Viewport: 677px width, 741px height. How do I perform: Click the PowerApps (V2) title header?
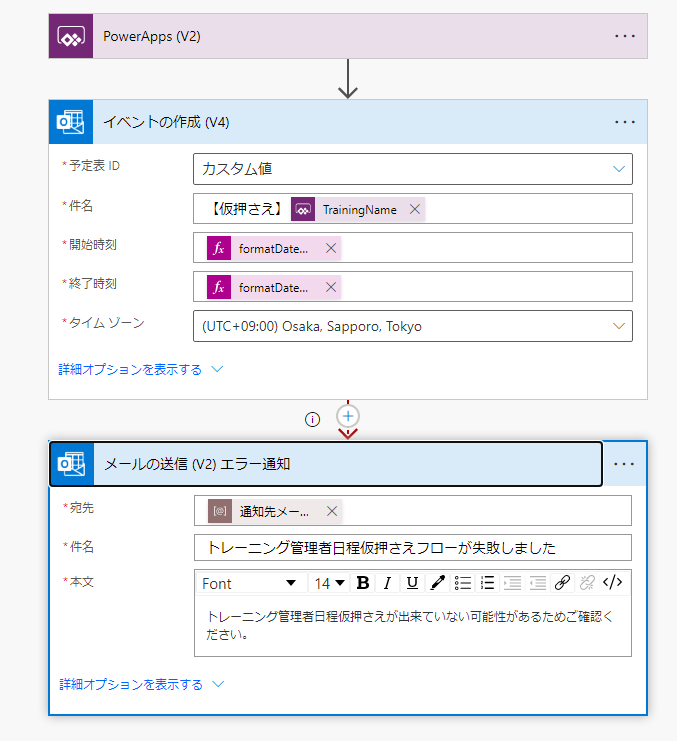(x=348, y=36)
